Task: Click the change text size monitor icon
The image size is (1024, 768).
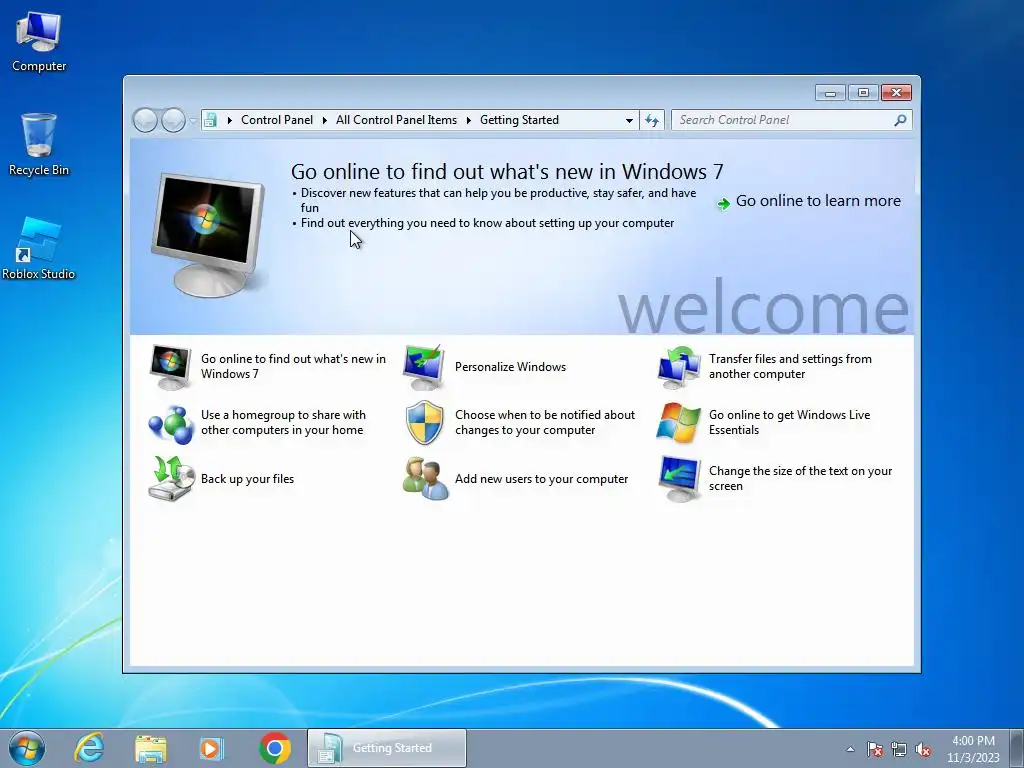Action: 679,479
